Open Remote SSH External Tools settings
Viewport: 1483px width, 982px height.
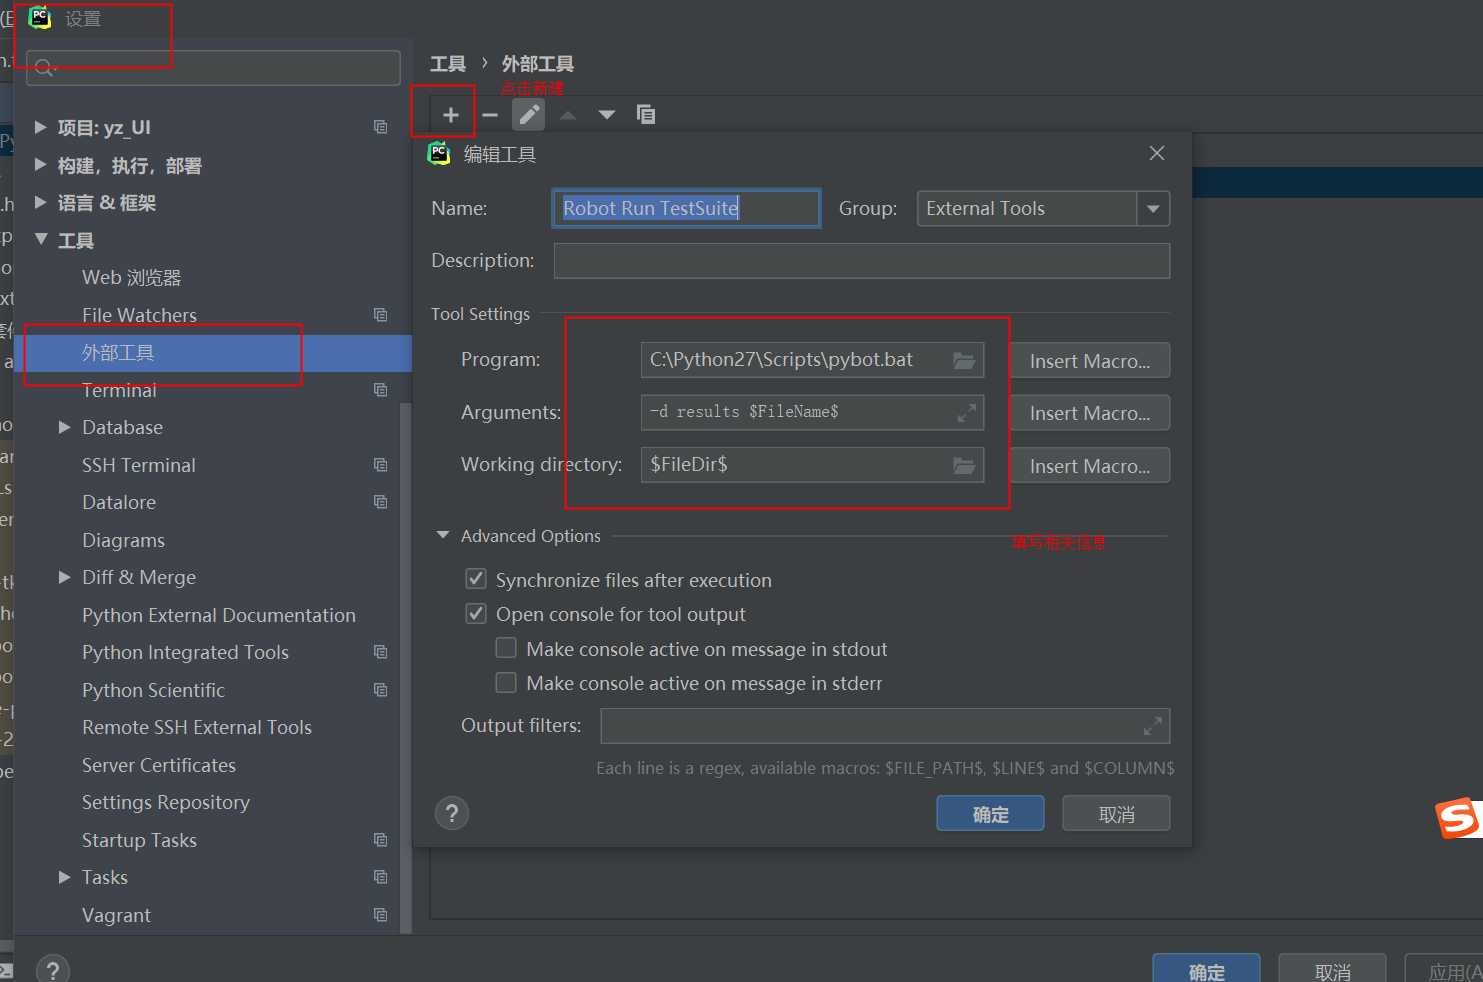pos(196,727)
